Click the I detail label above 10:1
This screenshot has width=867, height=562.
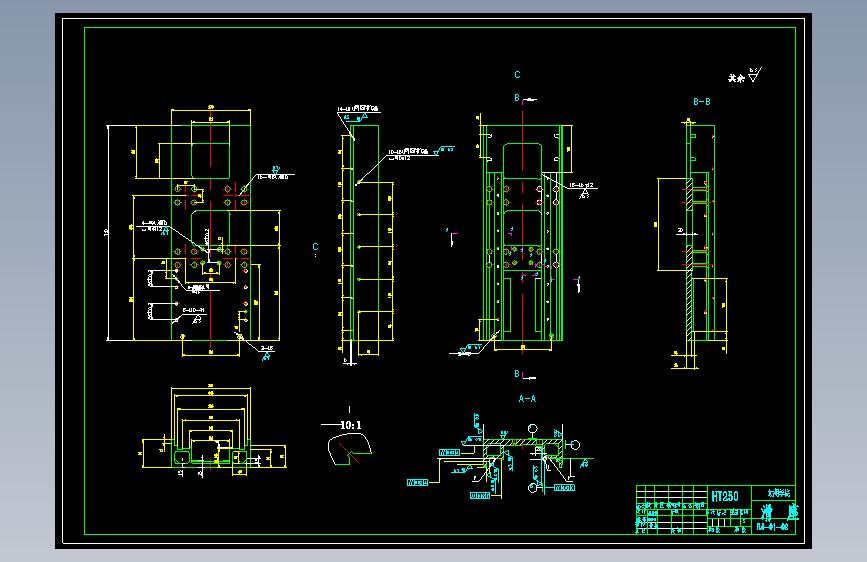pyautogui.click(x=349, y=409)
